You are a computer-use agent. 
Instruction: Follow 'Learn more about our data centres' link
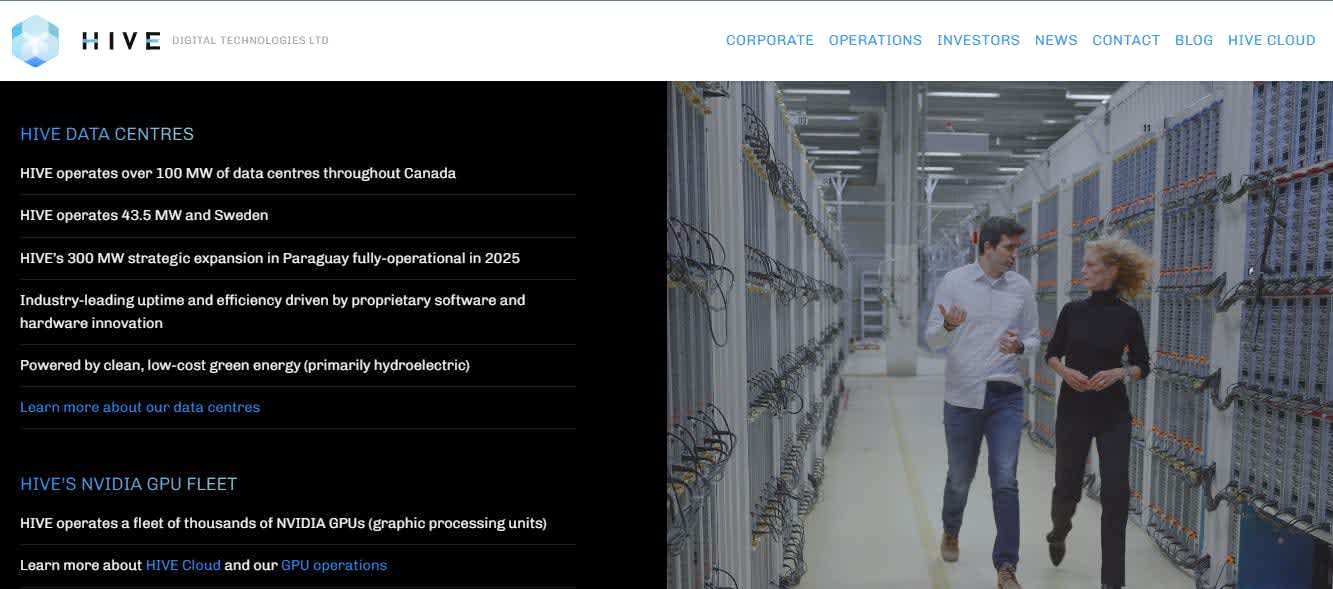[x=140, y=407]
